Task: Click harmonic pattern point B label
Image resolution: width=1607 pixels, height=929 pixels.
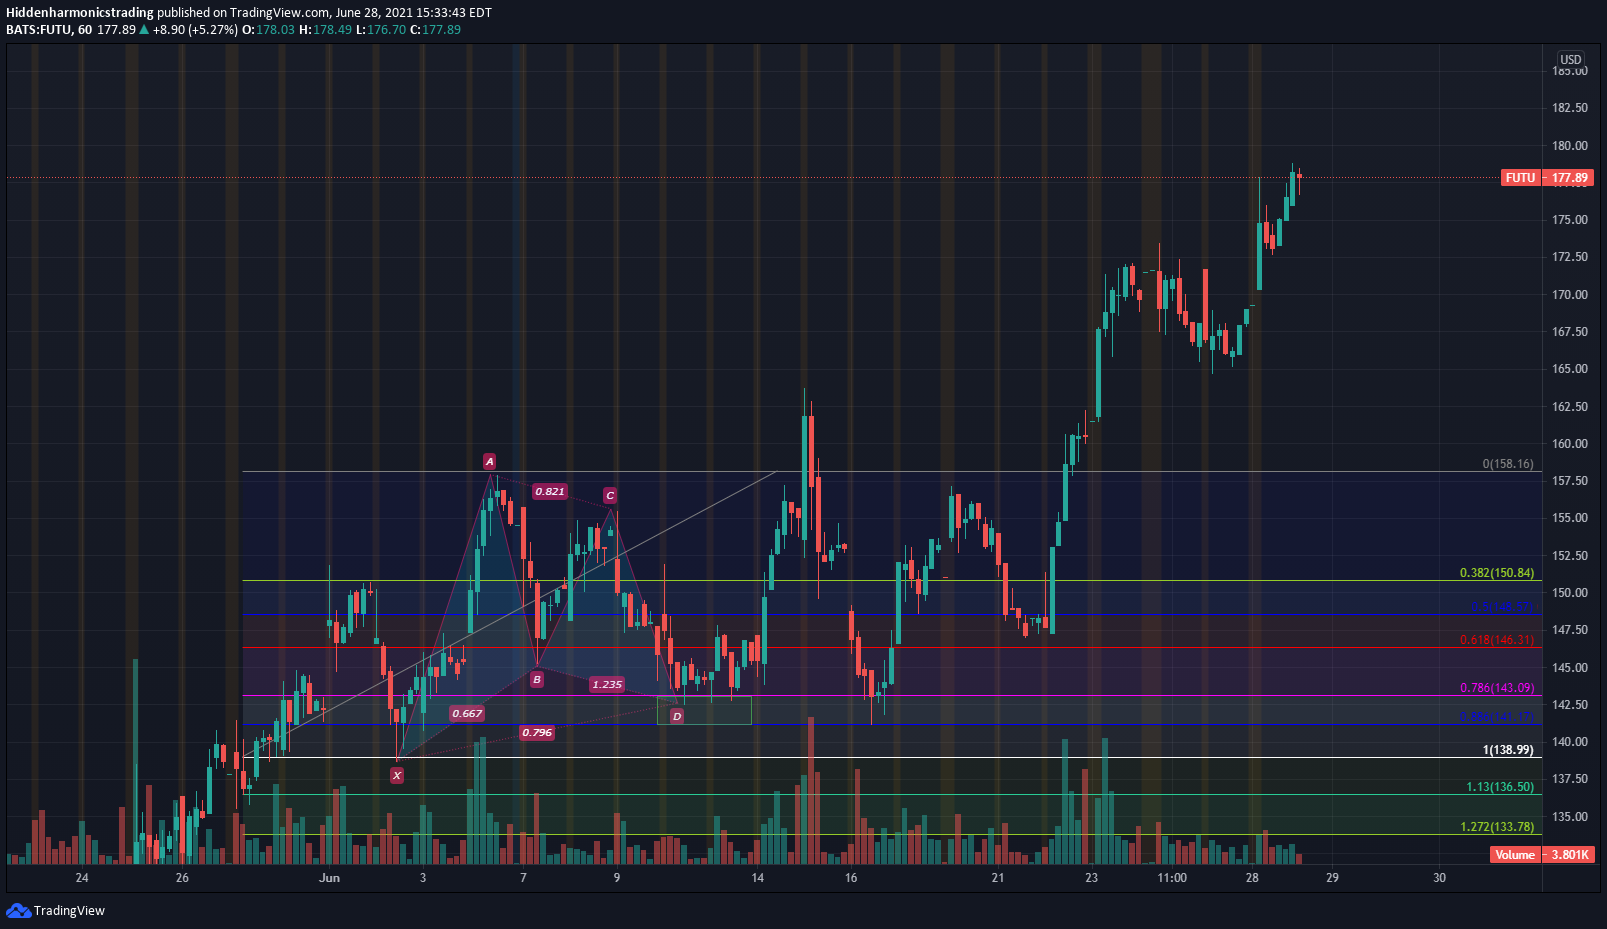Action: pyautogui.click(x=537, y=679)
